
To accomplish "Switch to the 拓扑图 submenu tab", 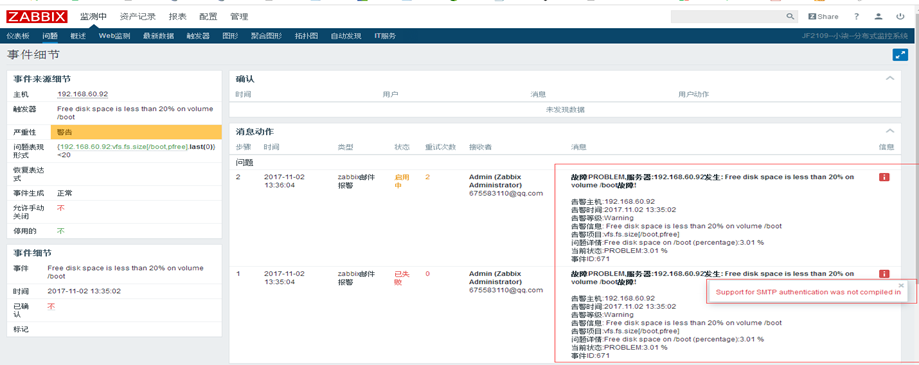I will pyautogui.click(x=307, y=36).
